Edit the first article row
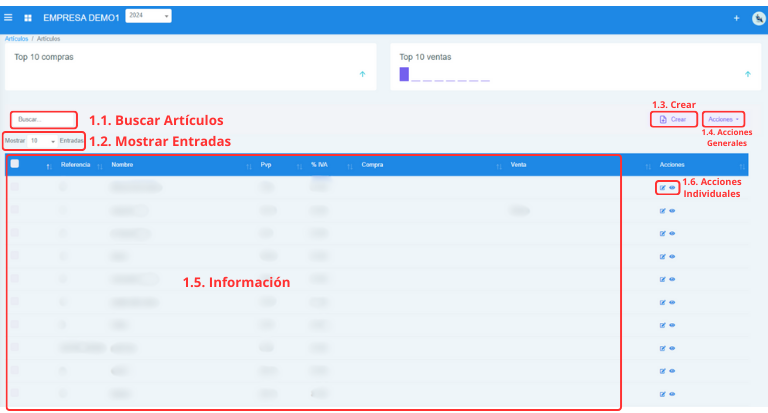Viewport: 768px width, 413px height. pyautogui.click(x=663, y=188)
